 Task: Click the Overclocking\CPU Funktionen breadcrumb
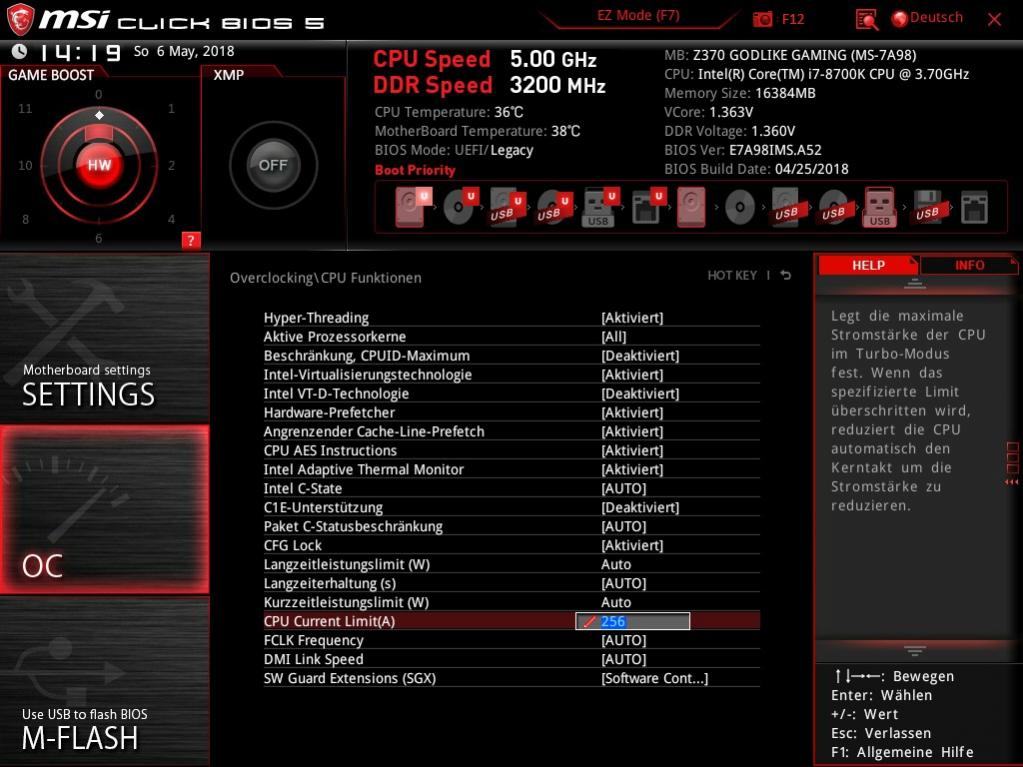coord(326,278)
